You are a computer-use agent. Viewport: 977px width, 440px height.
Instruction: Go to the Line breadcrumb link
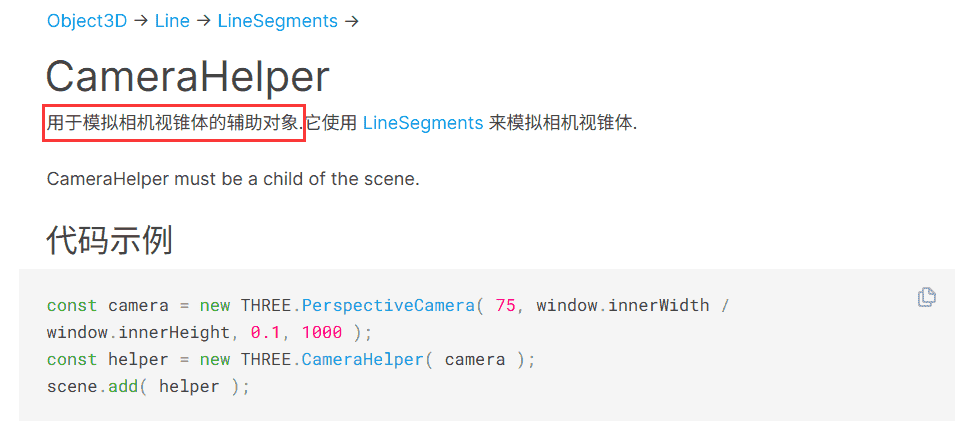(172, 21)
